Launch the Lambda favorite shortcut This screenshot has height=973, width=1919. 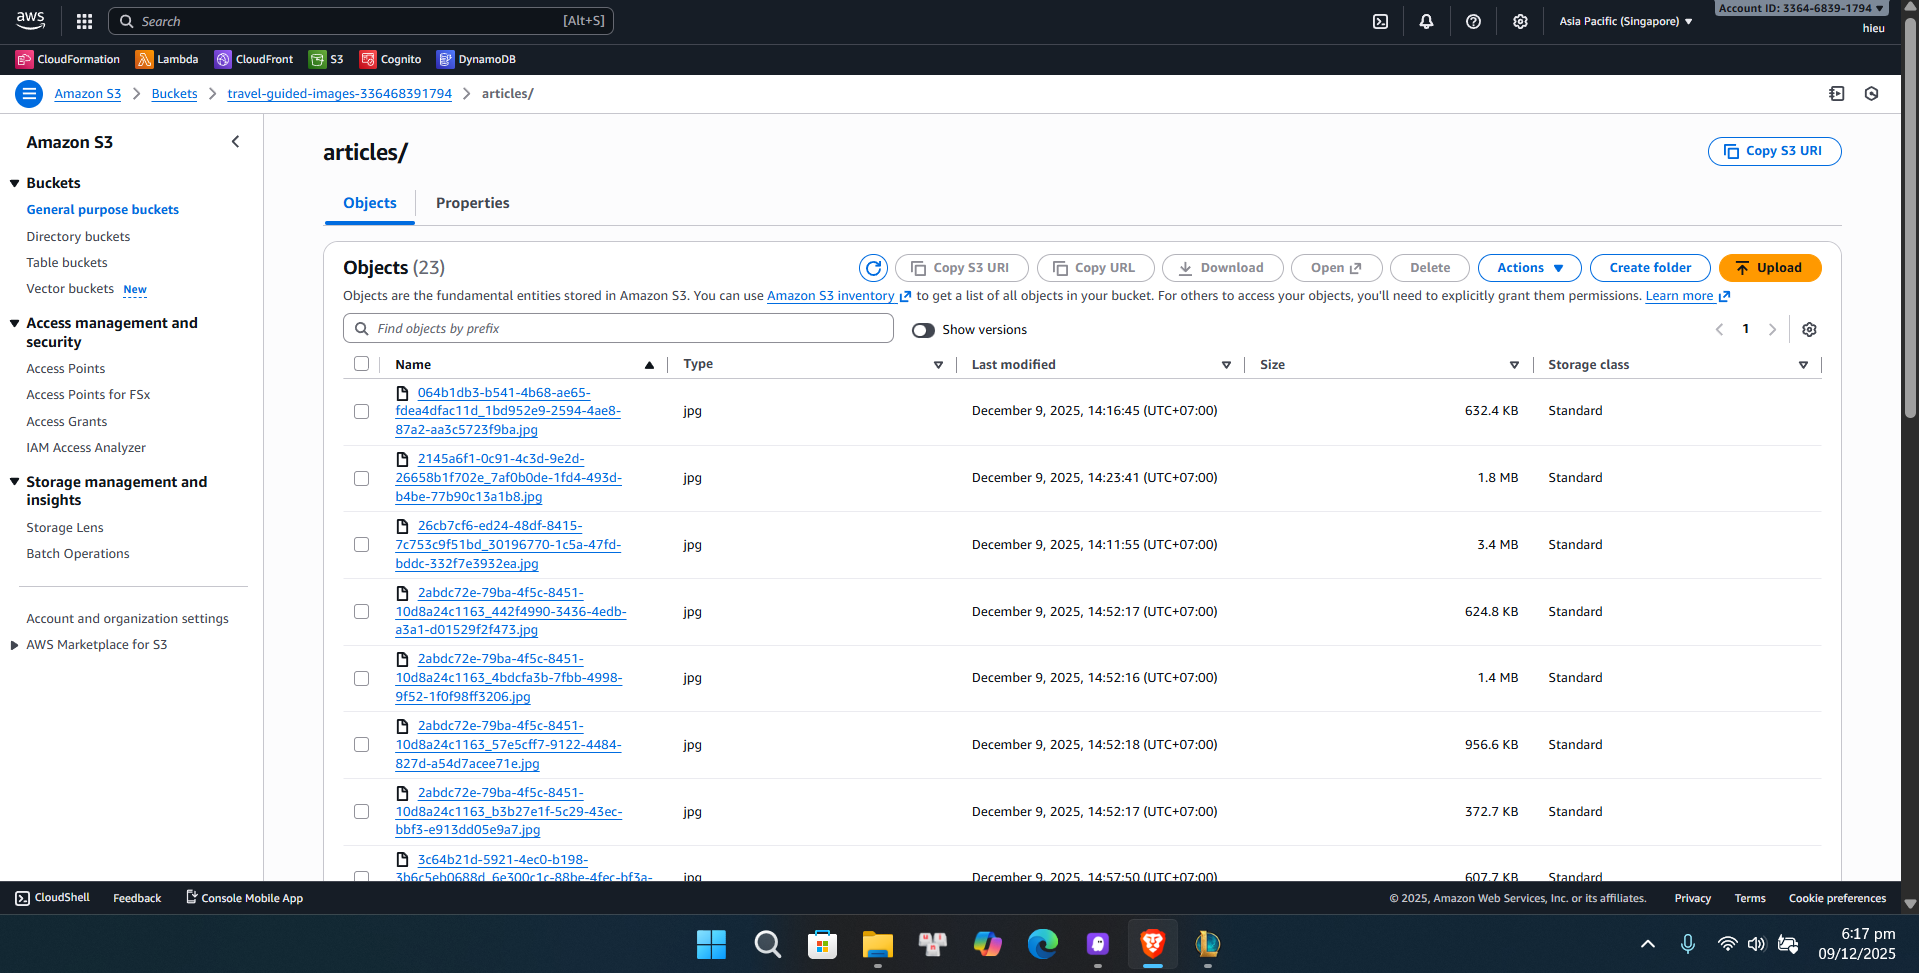tap(166, 59)
